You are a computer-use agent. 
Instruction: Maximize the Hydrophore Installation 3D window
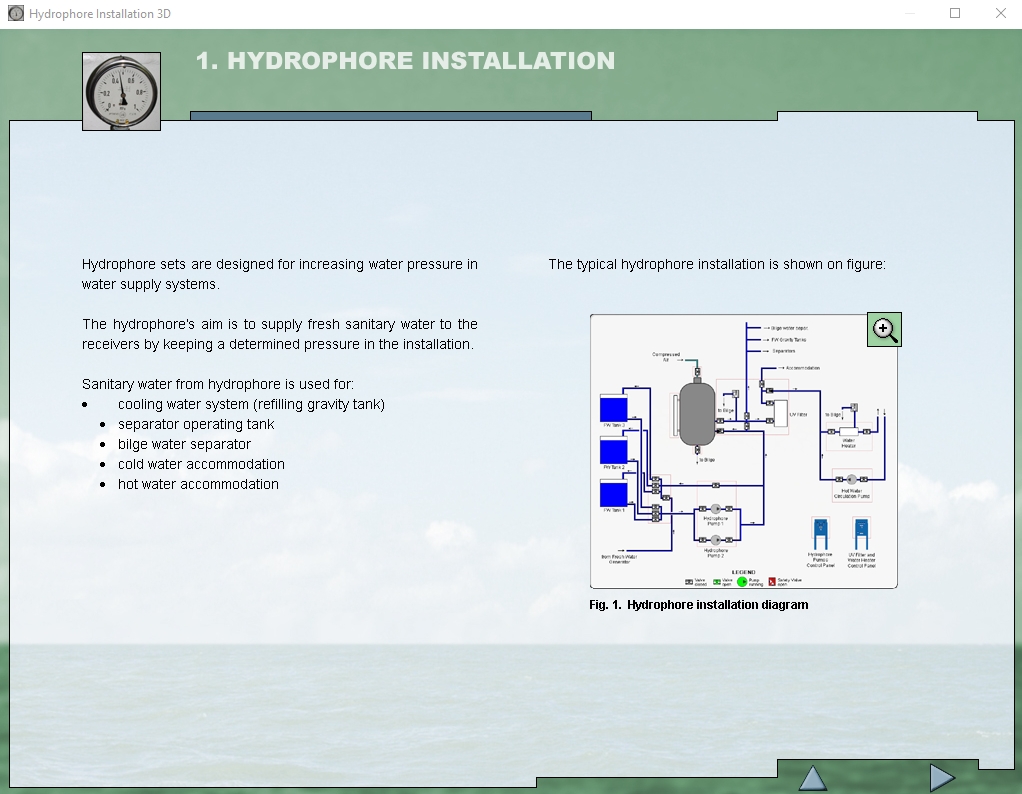(955, 13)
